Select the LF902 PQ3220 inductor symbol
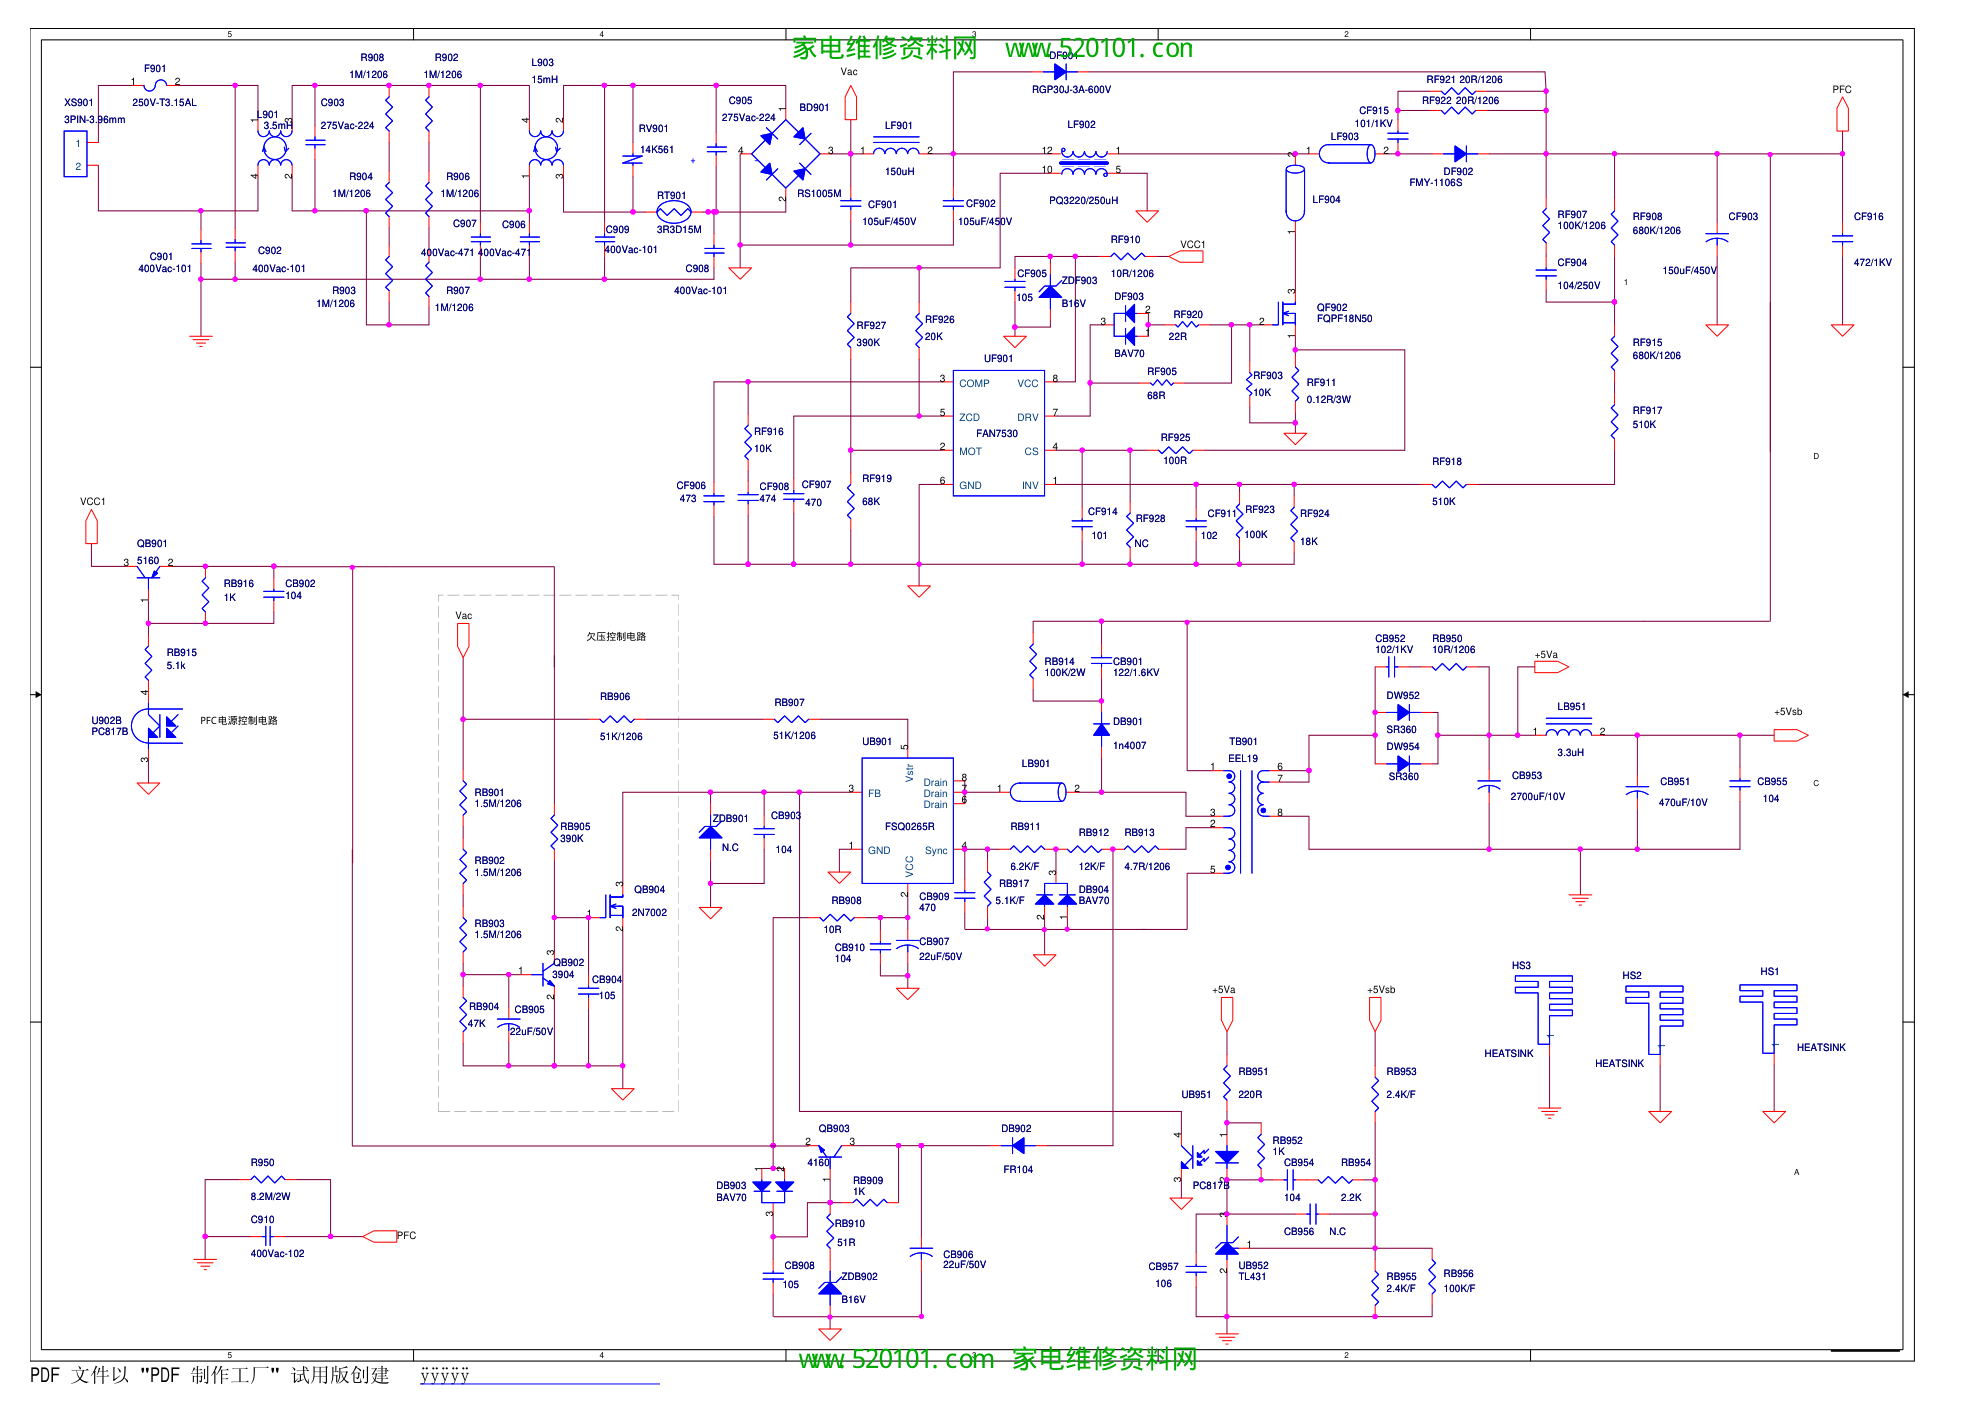1984x1402 pixels. tap(1084, 160)
